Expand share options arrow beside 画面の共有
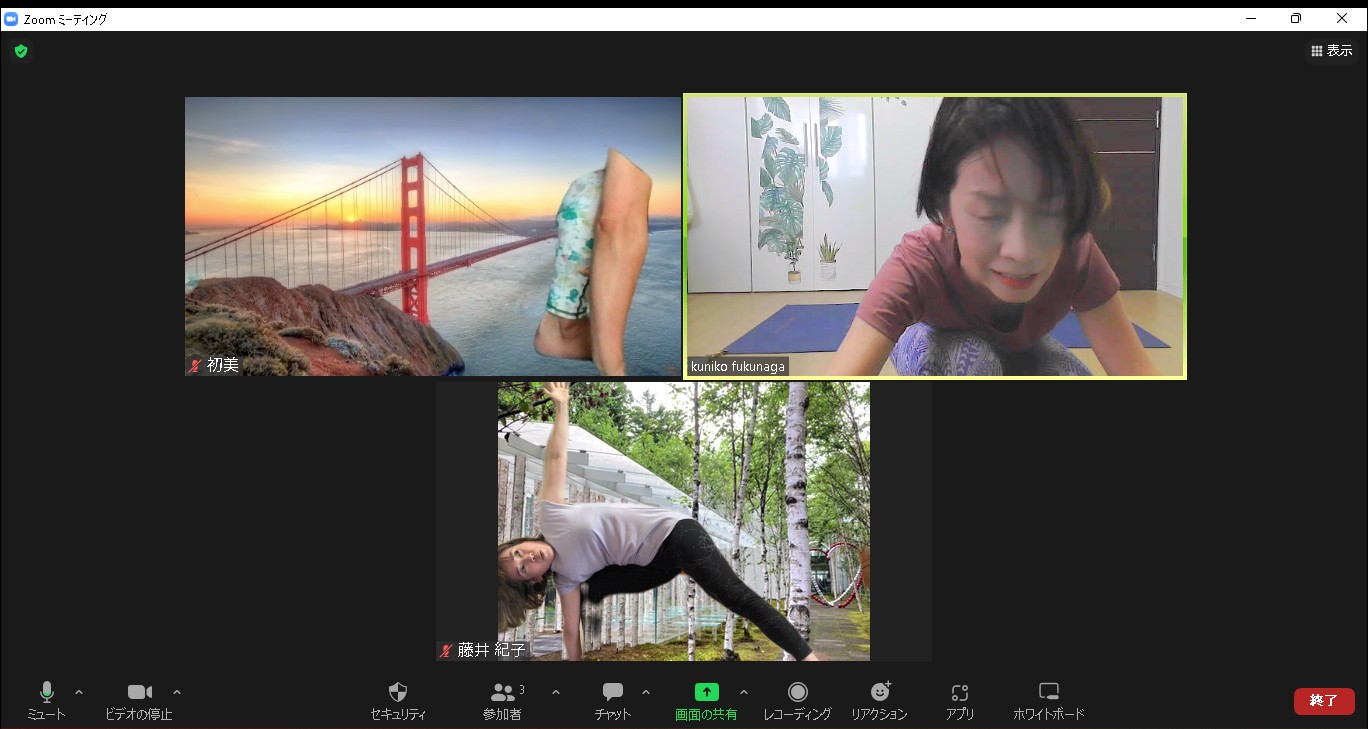This screenshot has width=1368, height=729. click(x=744, y=692)
